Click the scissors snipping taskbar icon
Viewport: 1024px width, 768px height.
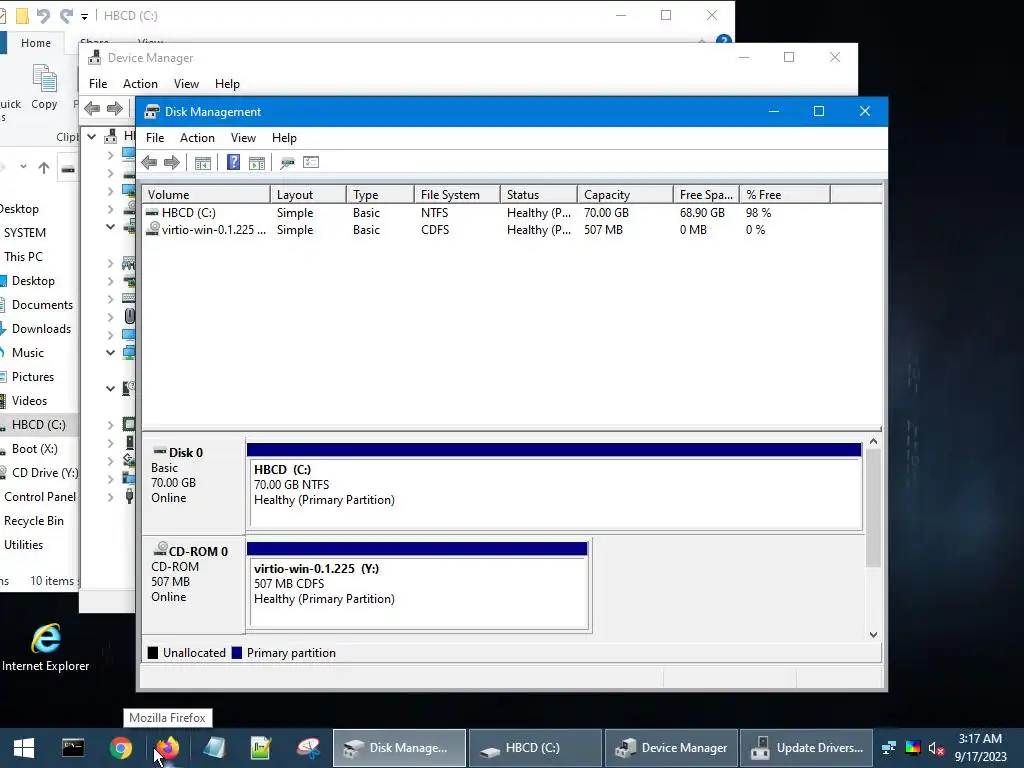[x=308, y=748]
